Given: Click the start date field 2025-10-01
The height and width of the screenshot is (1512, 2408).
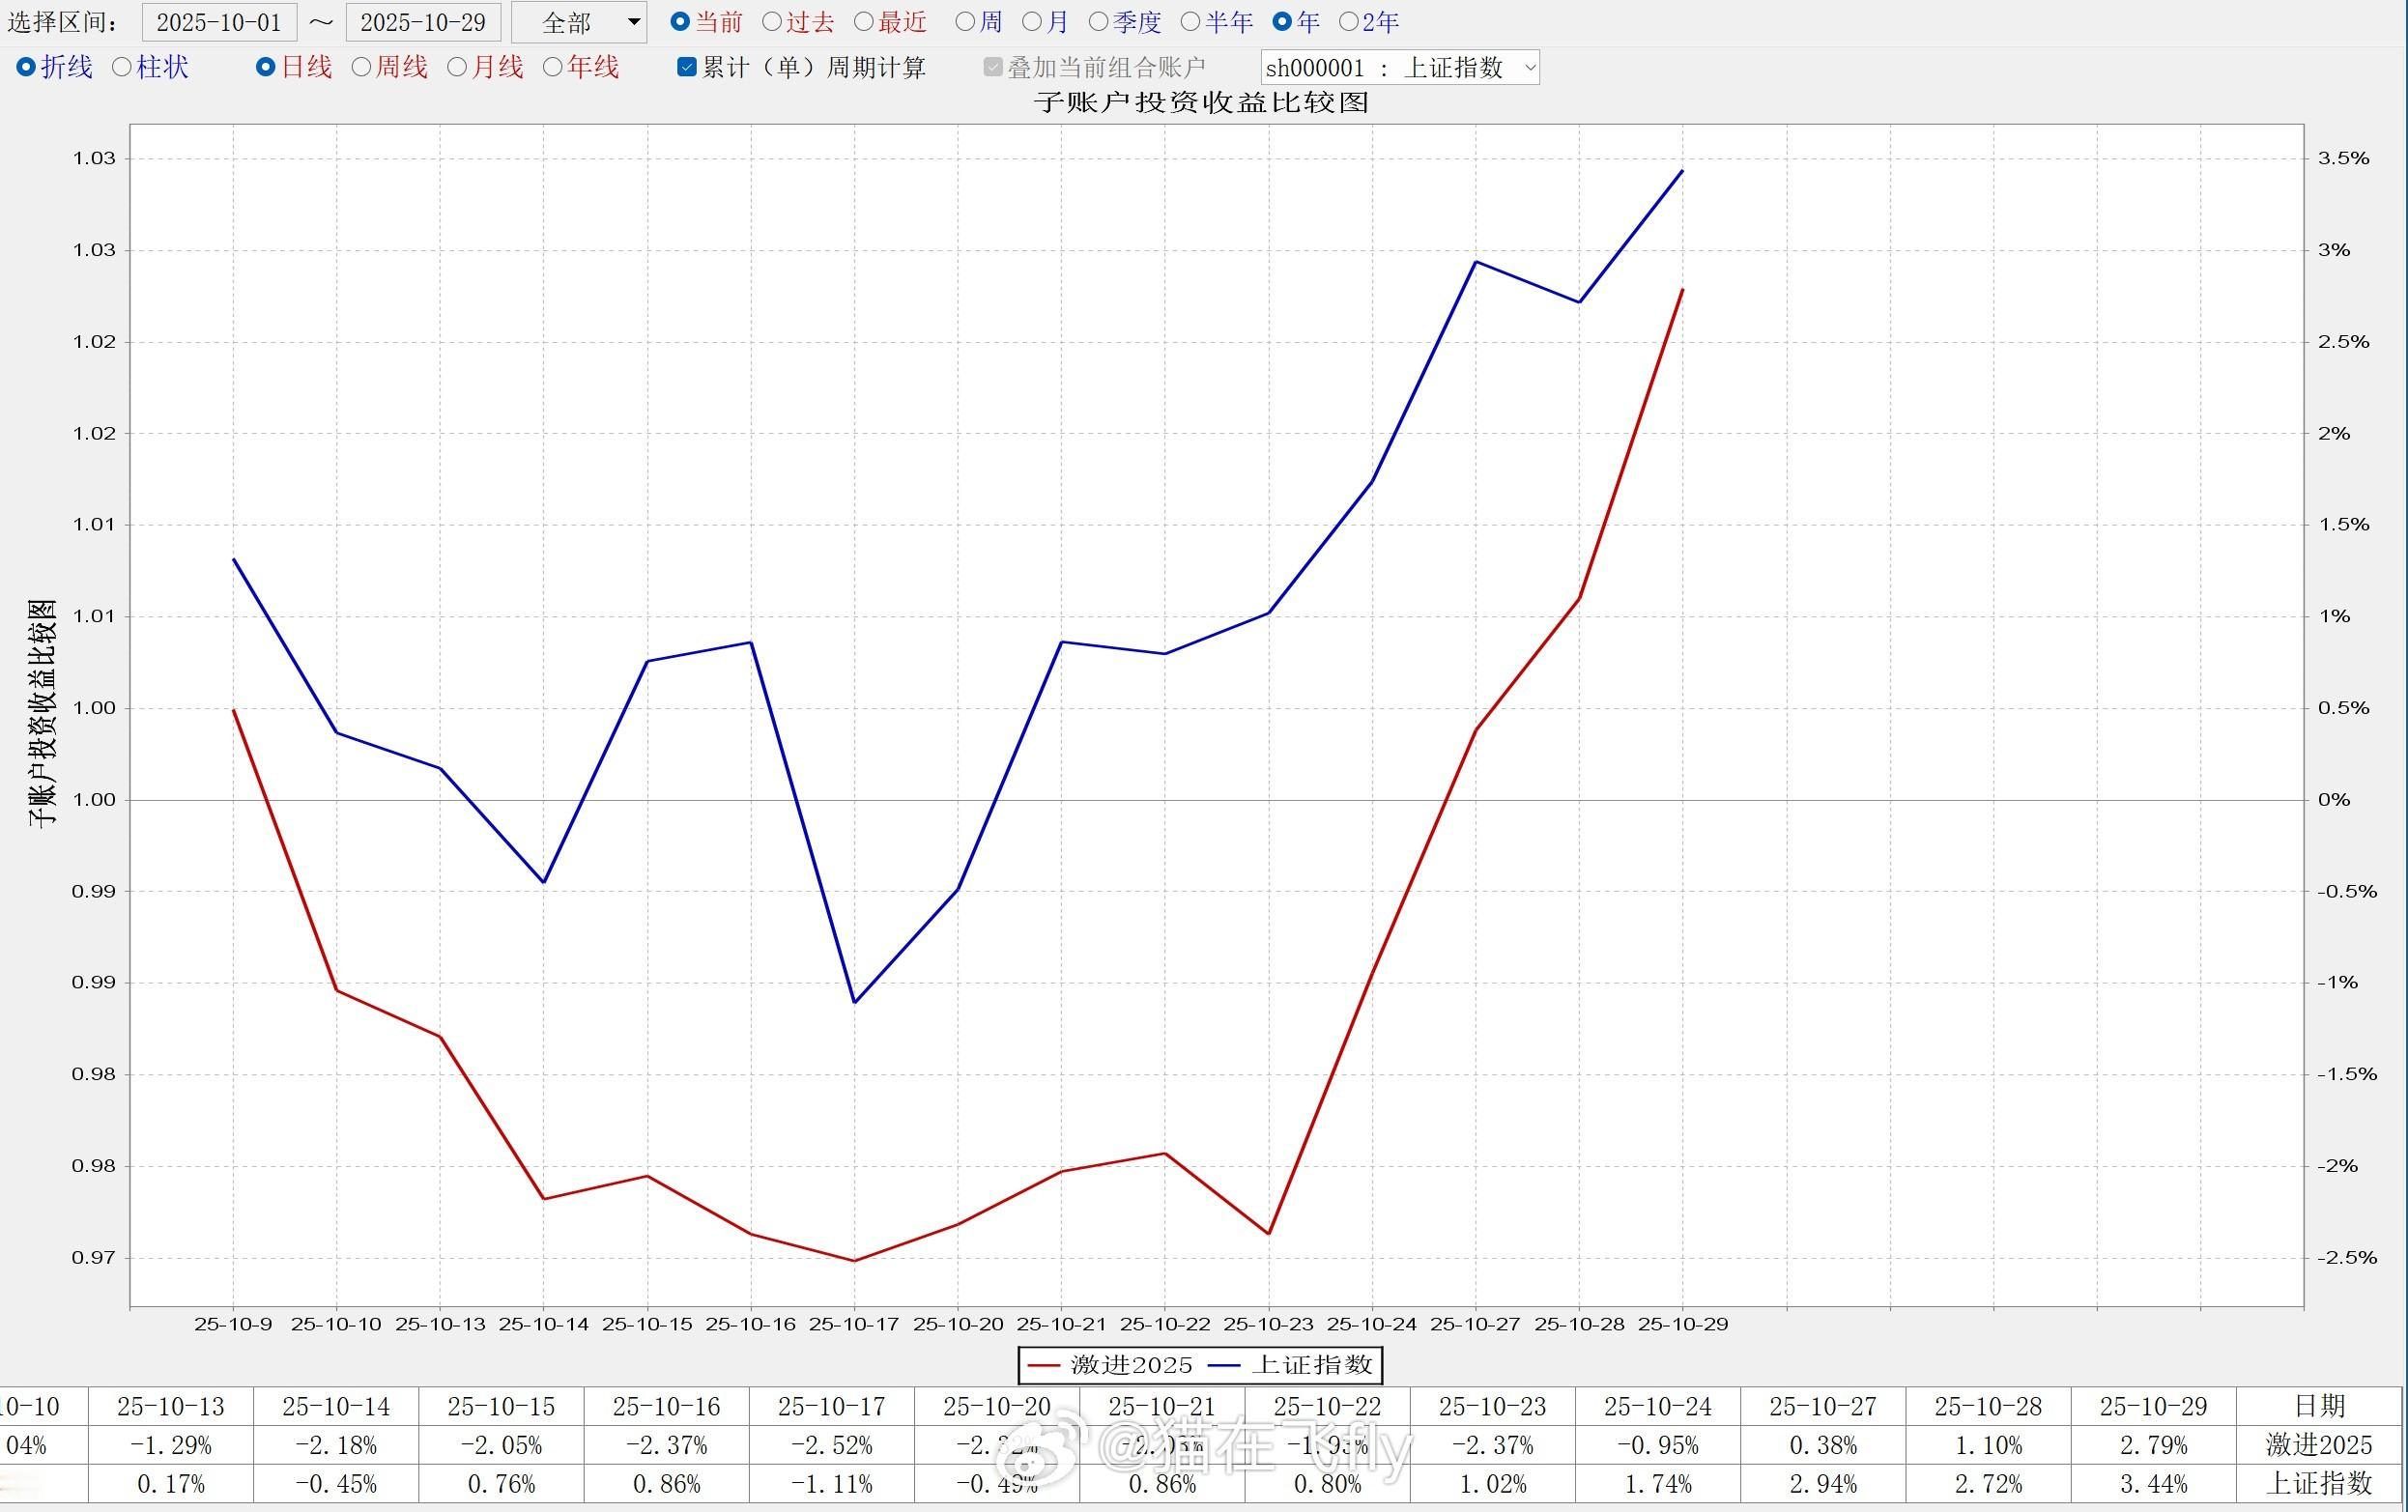Looking at the screenshot, I should pos(219,22).
